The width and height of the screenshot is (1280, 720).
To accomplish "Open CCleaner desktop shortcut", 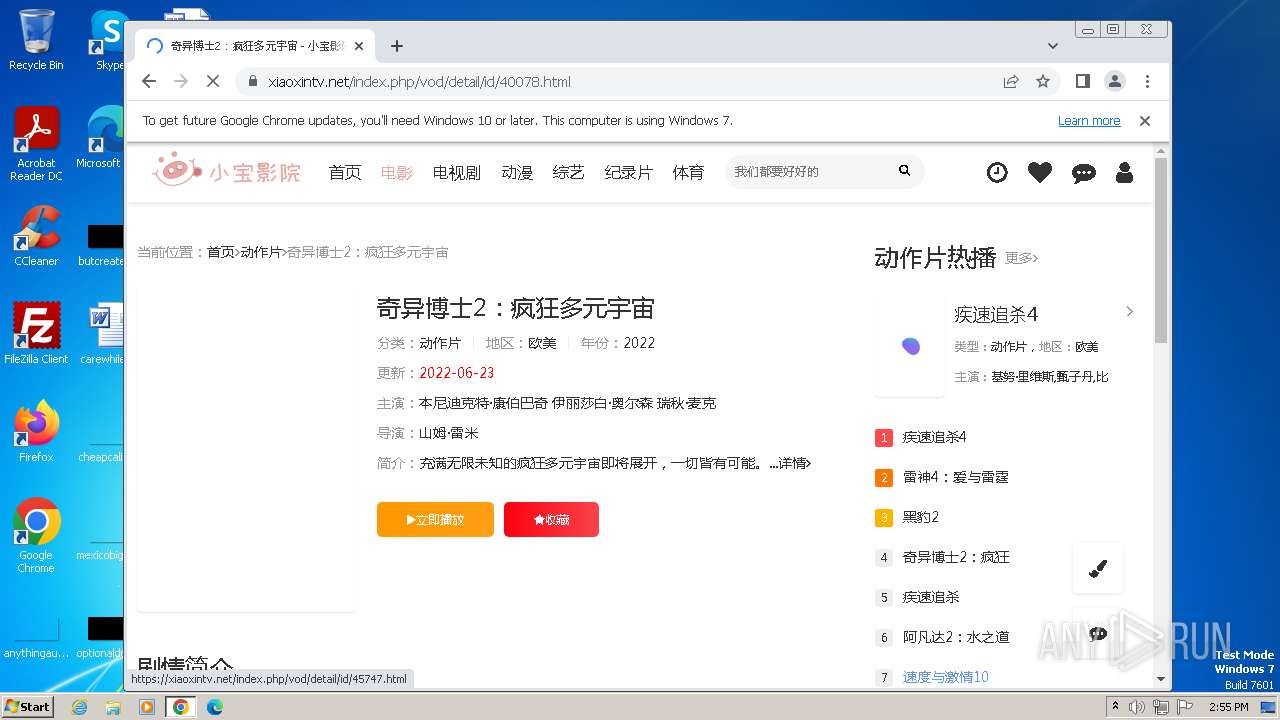I will (36, 236).
